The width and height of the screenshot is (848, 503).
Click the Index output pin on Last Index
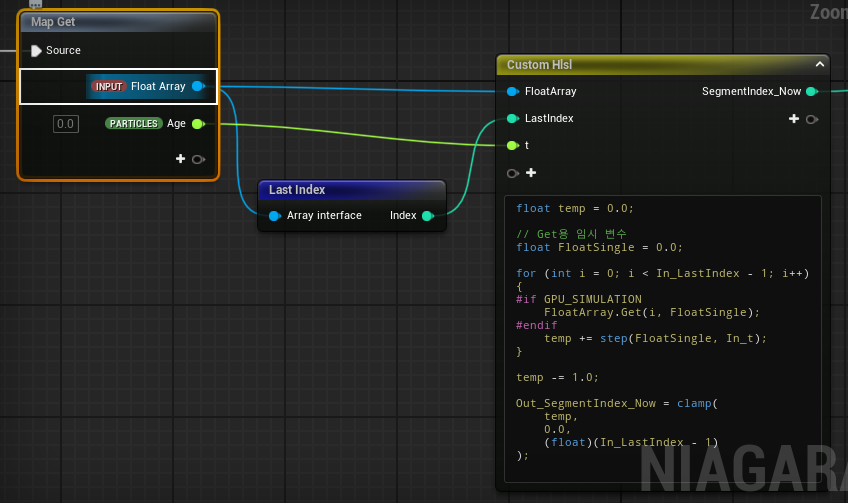(428, 216)
